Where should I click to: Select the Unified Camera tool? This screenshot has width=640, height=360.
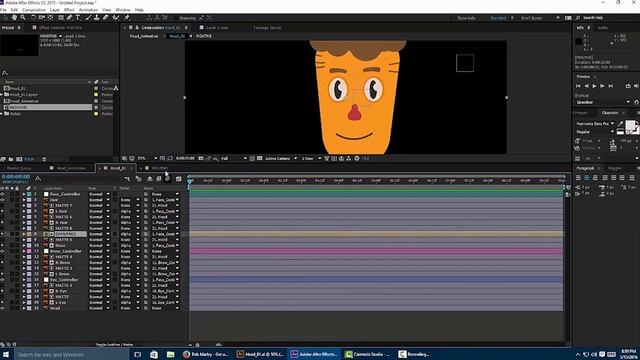tap(42, 18)
